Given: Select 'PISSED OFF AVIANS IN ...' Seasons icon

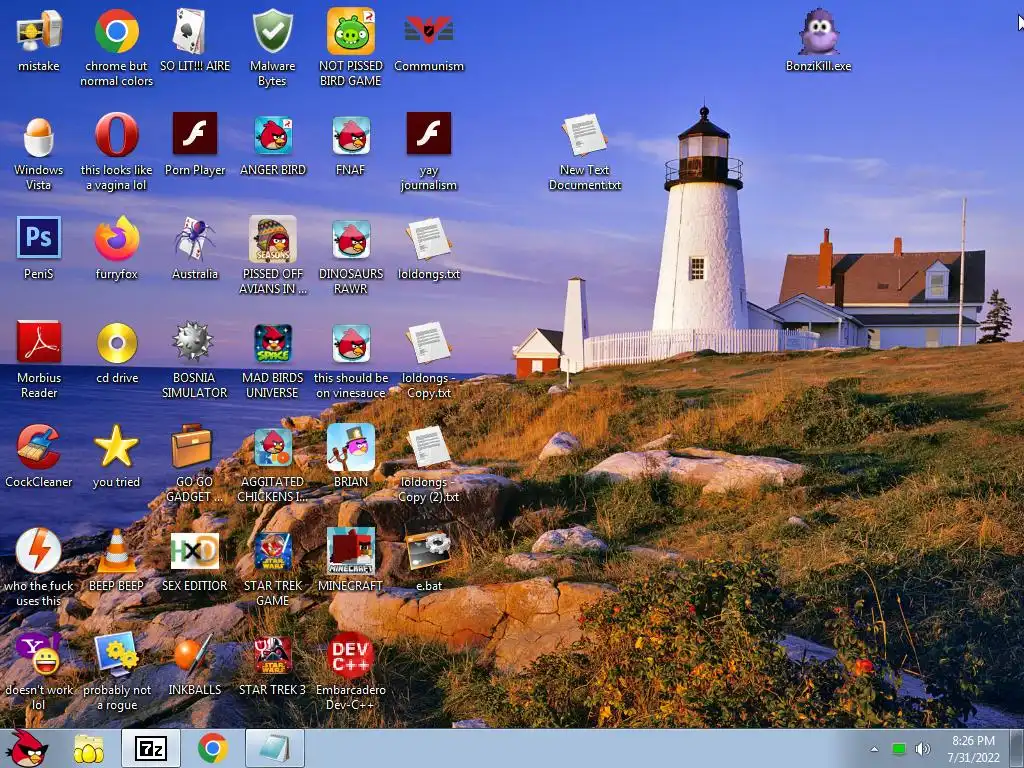Looking at the screenshot, I should pos(272,239).
